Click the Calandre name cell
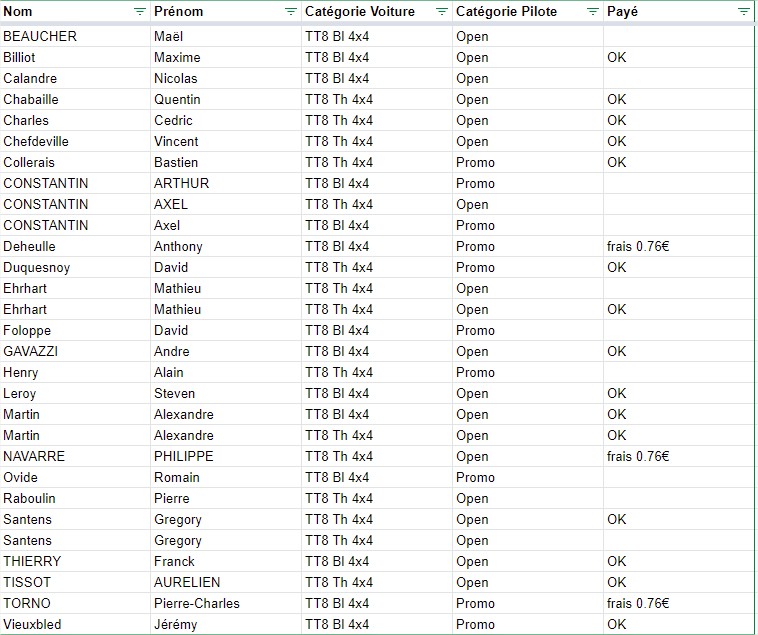 (75, 78)
